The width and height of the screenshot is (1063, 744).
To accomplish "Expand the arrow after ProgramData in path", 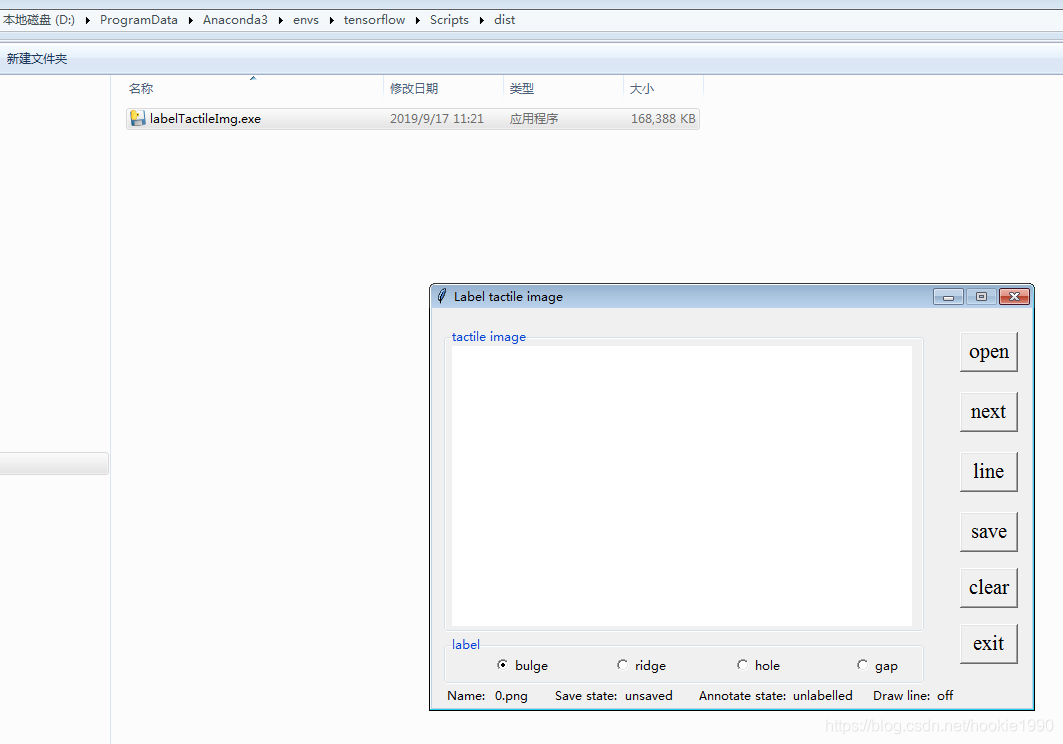I will 190,20.
